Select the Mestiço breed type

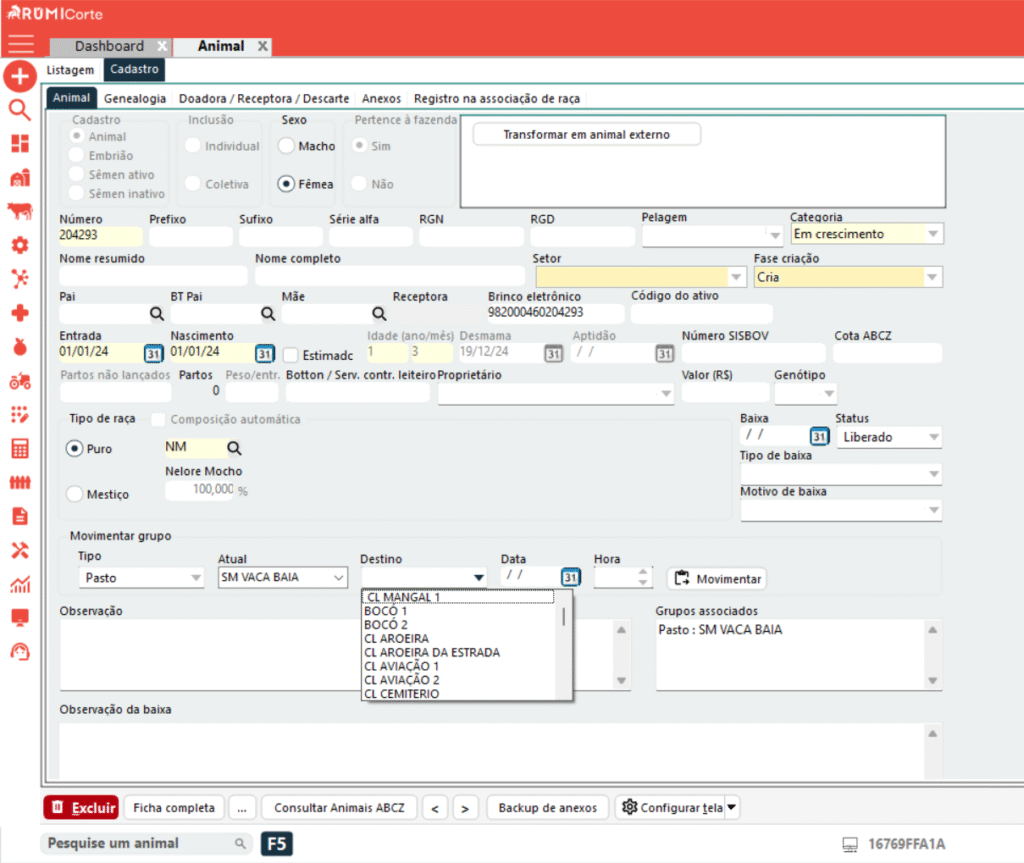point(74,495)
